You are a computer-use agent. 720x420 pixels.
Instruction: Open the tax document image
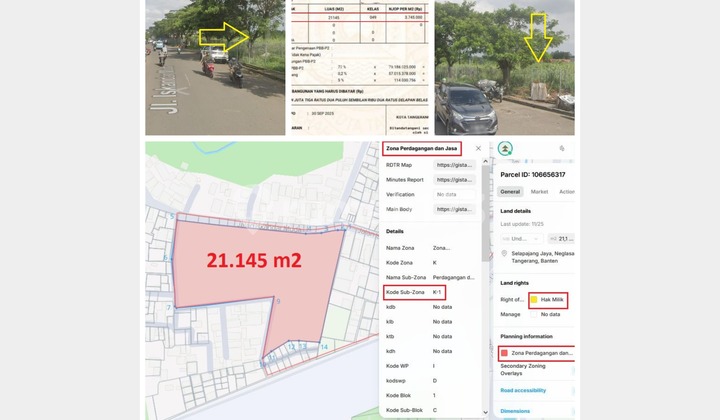pos(359,67)
